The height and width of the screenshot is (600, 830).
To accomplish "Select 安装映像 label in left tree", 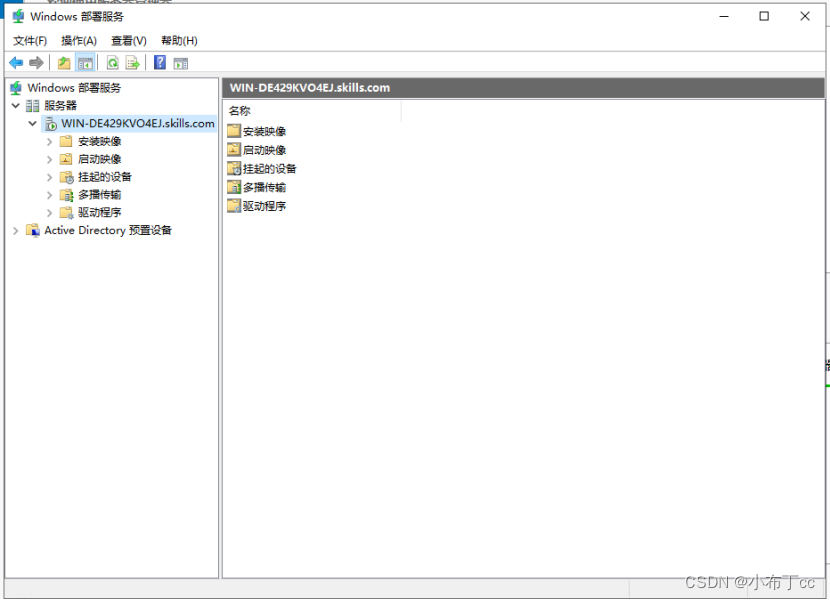I will [100, 141].
